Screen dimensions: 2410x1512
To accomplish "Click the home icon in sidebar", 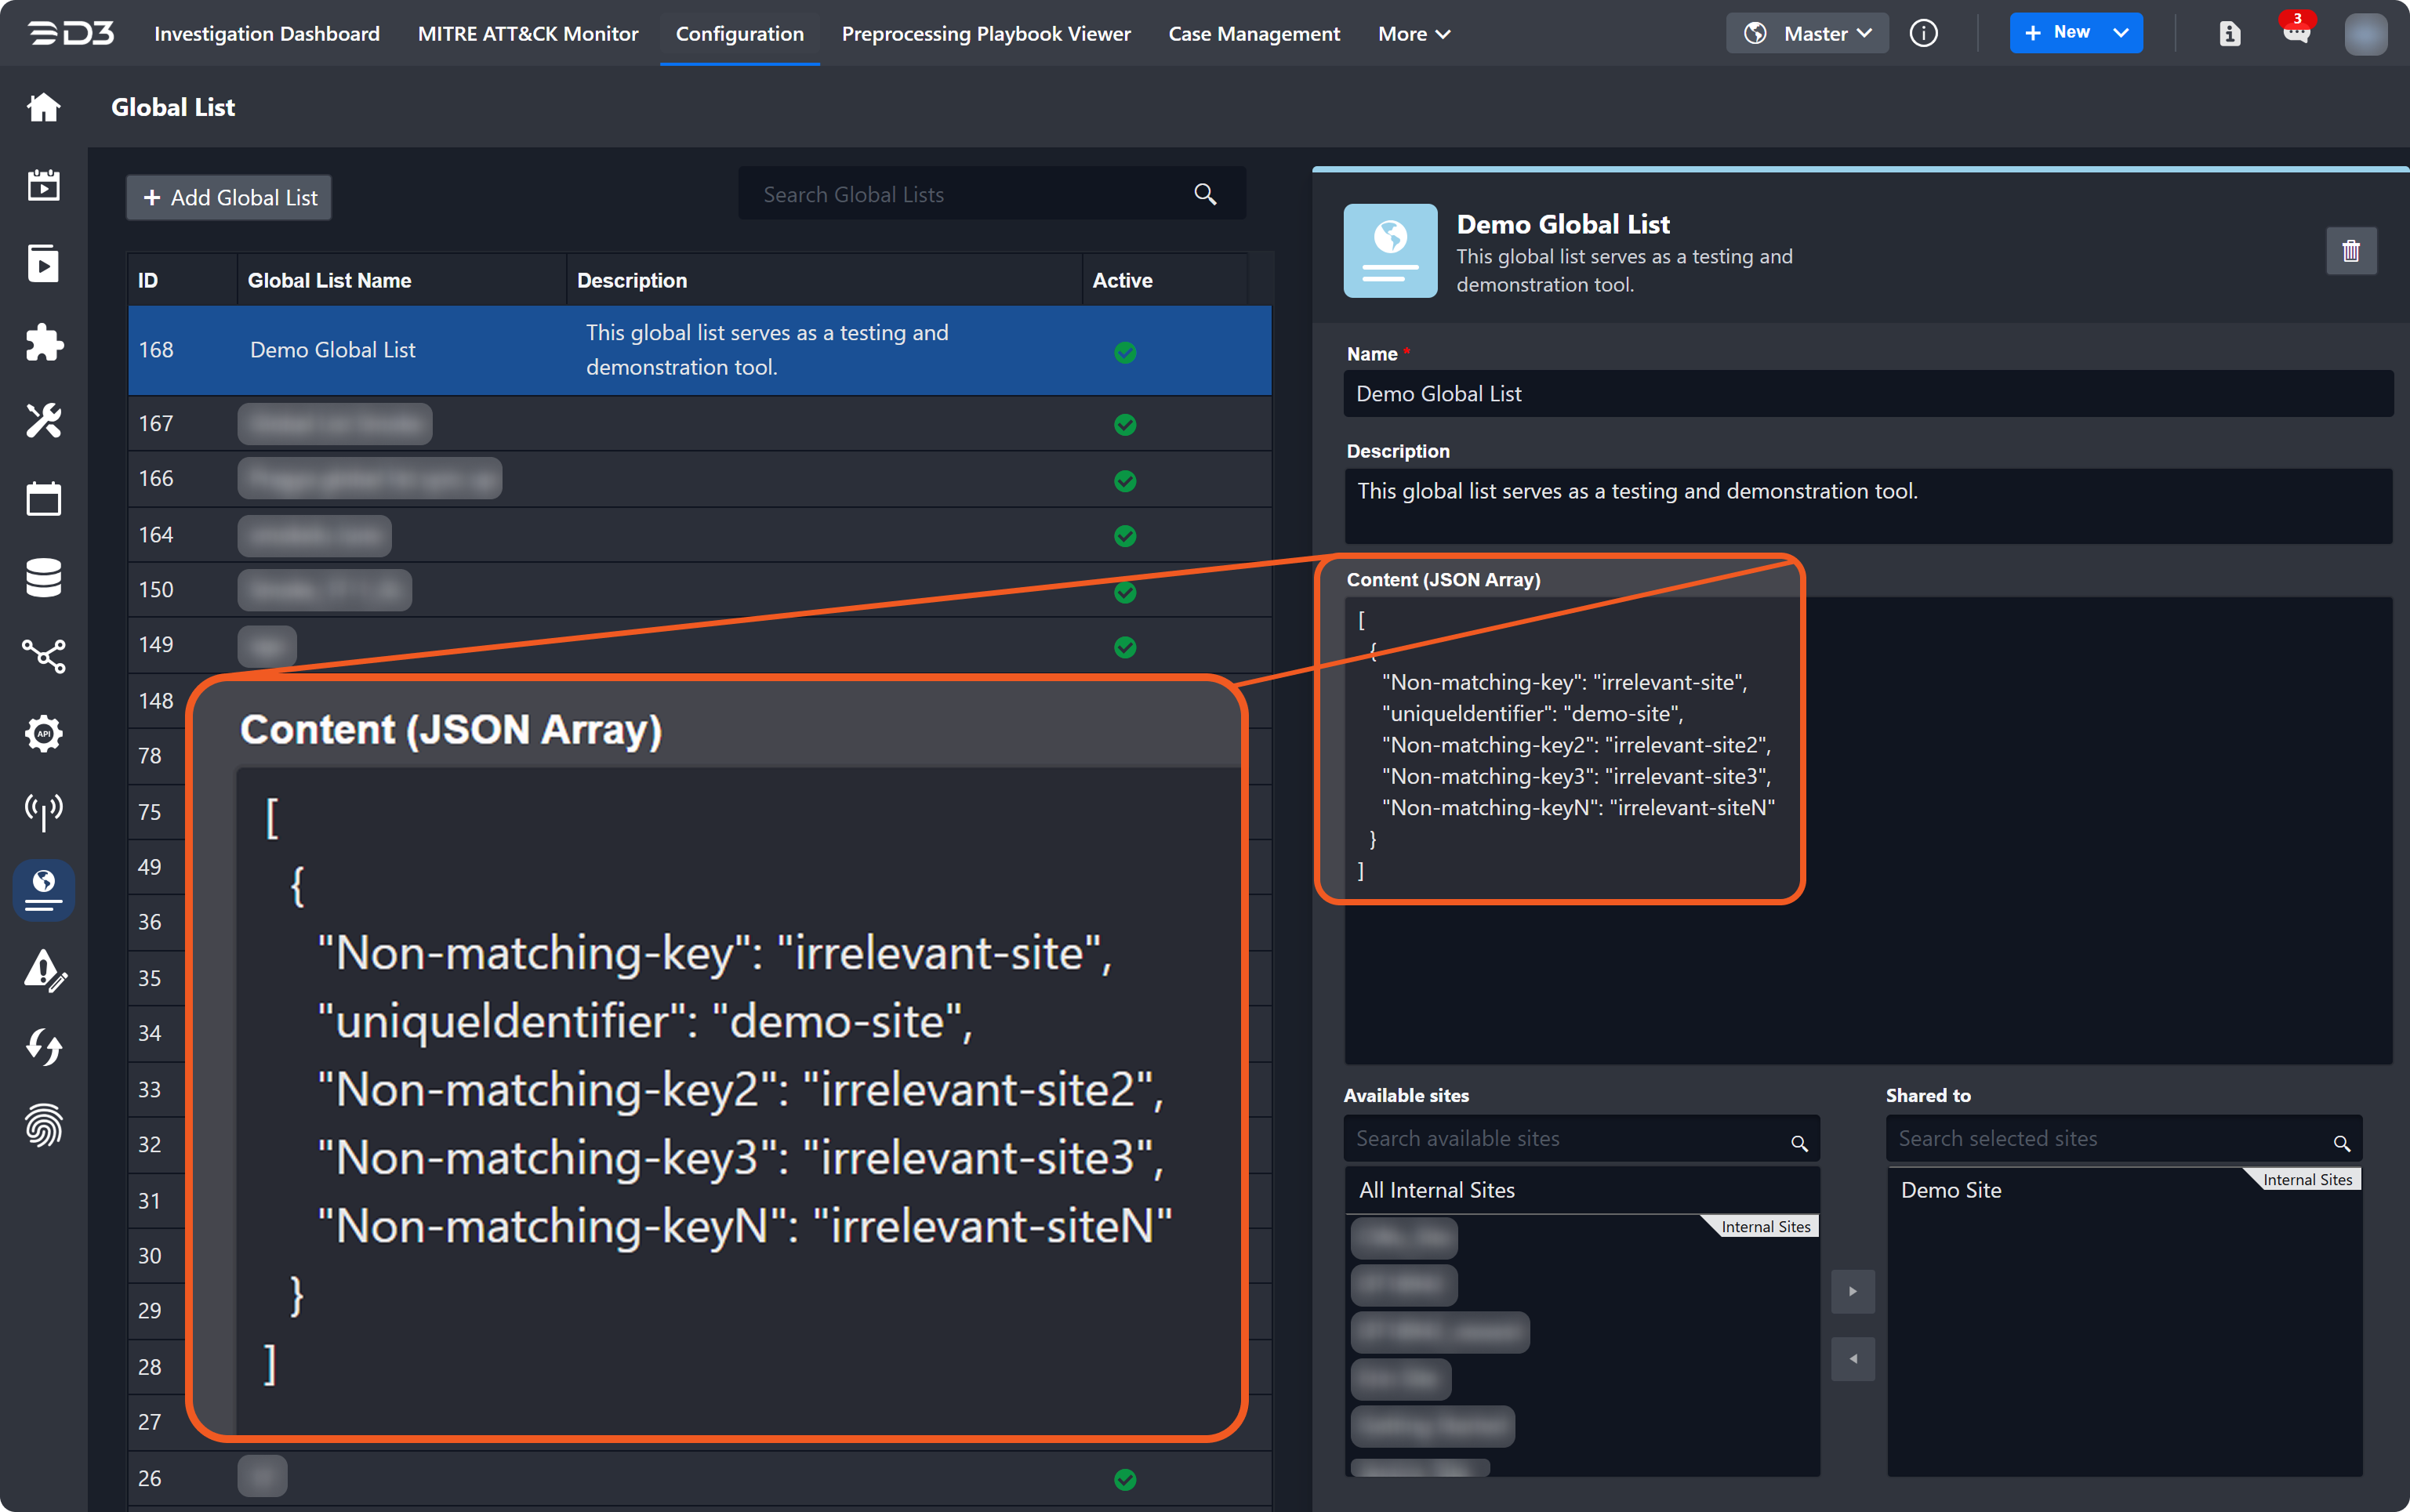I will click(x=43, y=107).
